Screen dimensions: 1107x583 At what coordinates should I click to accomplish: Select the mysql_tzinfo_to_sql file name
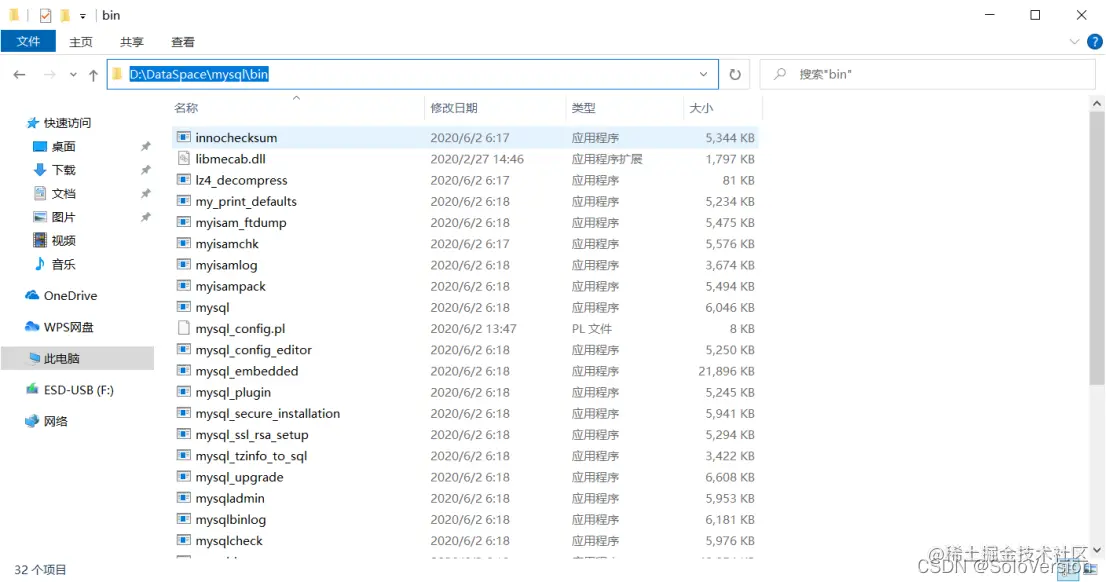click(251, 455)
